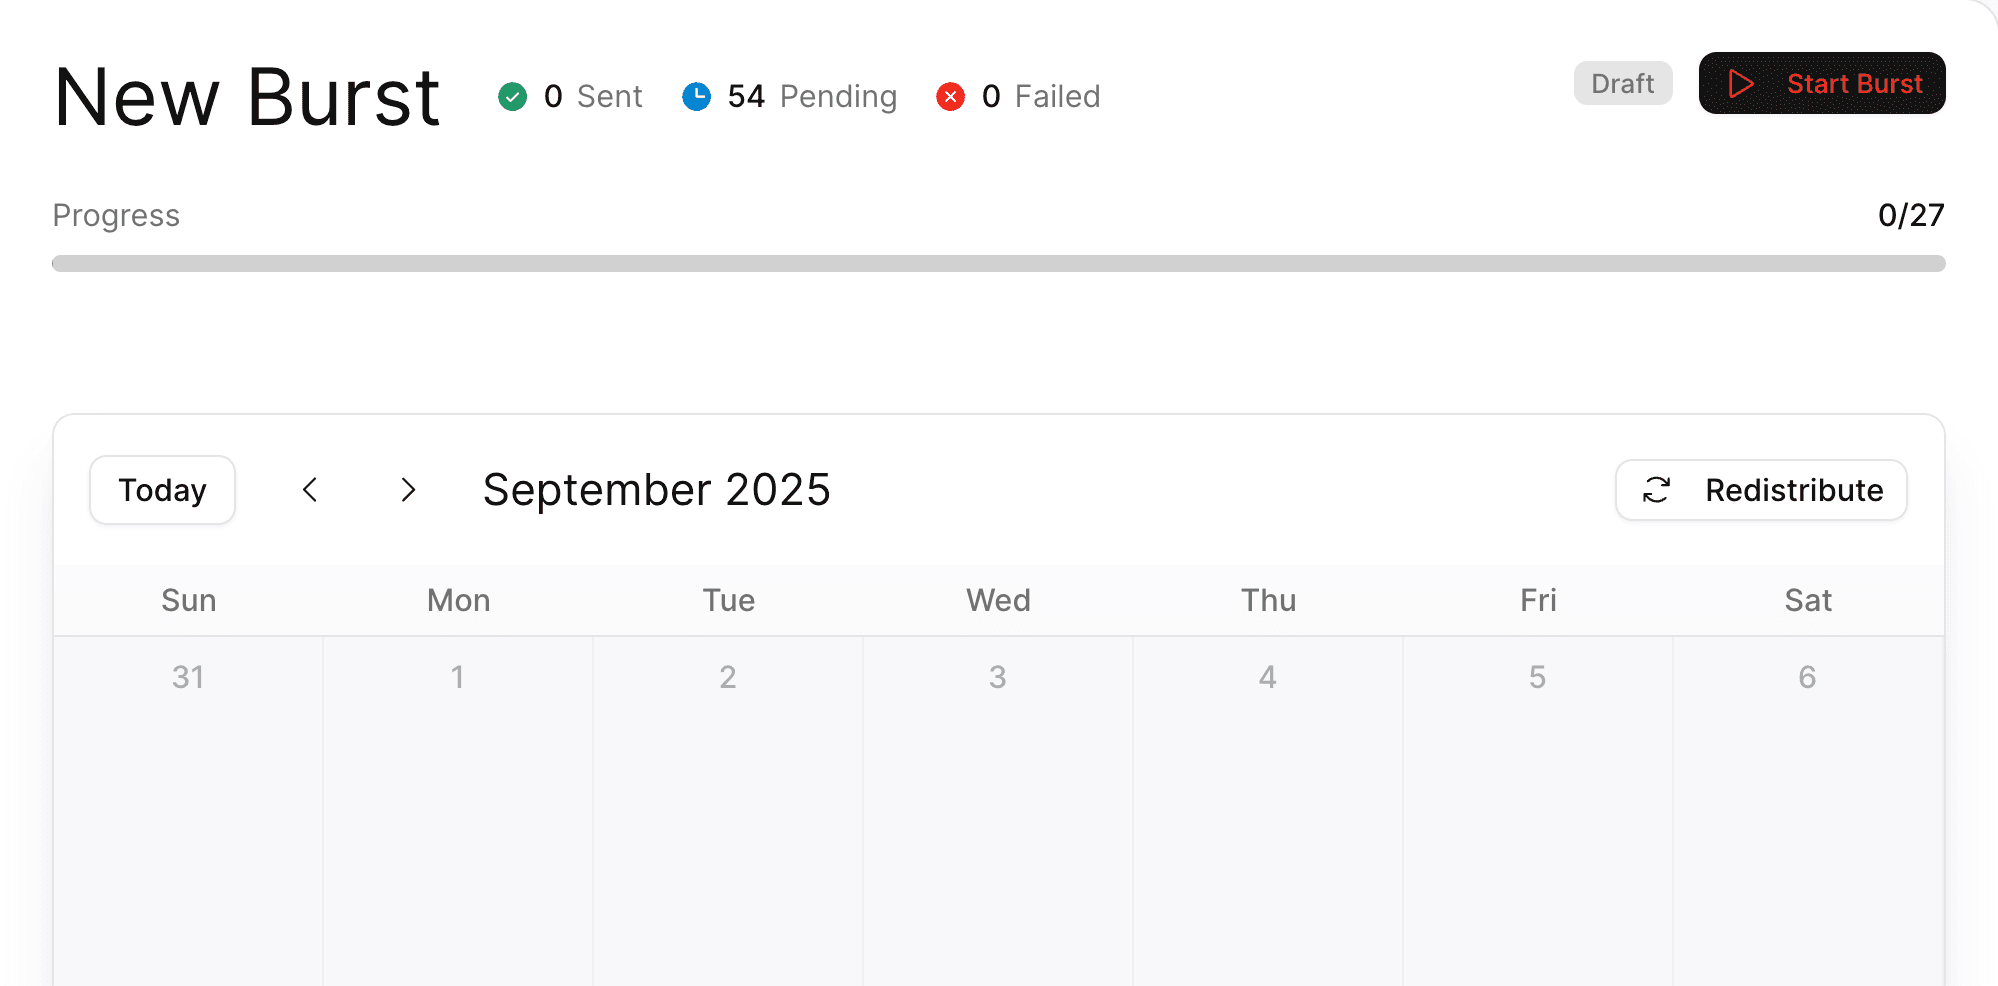Select September 1 on the calendar

coord(458,677)
